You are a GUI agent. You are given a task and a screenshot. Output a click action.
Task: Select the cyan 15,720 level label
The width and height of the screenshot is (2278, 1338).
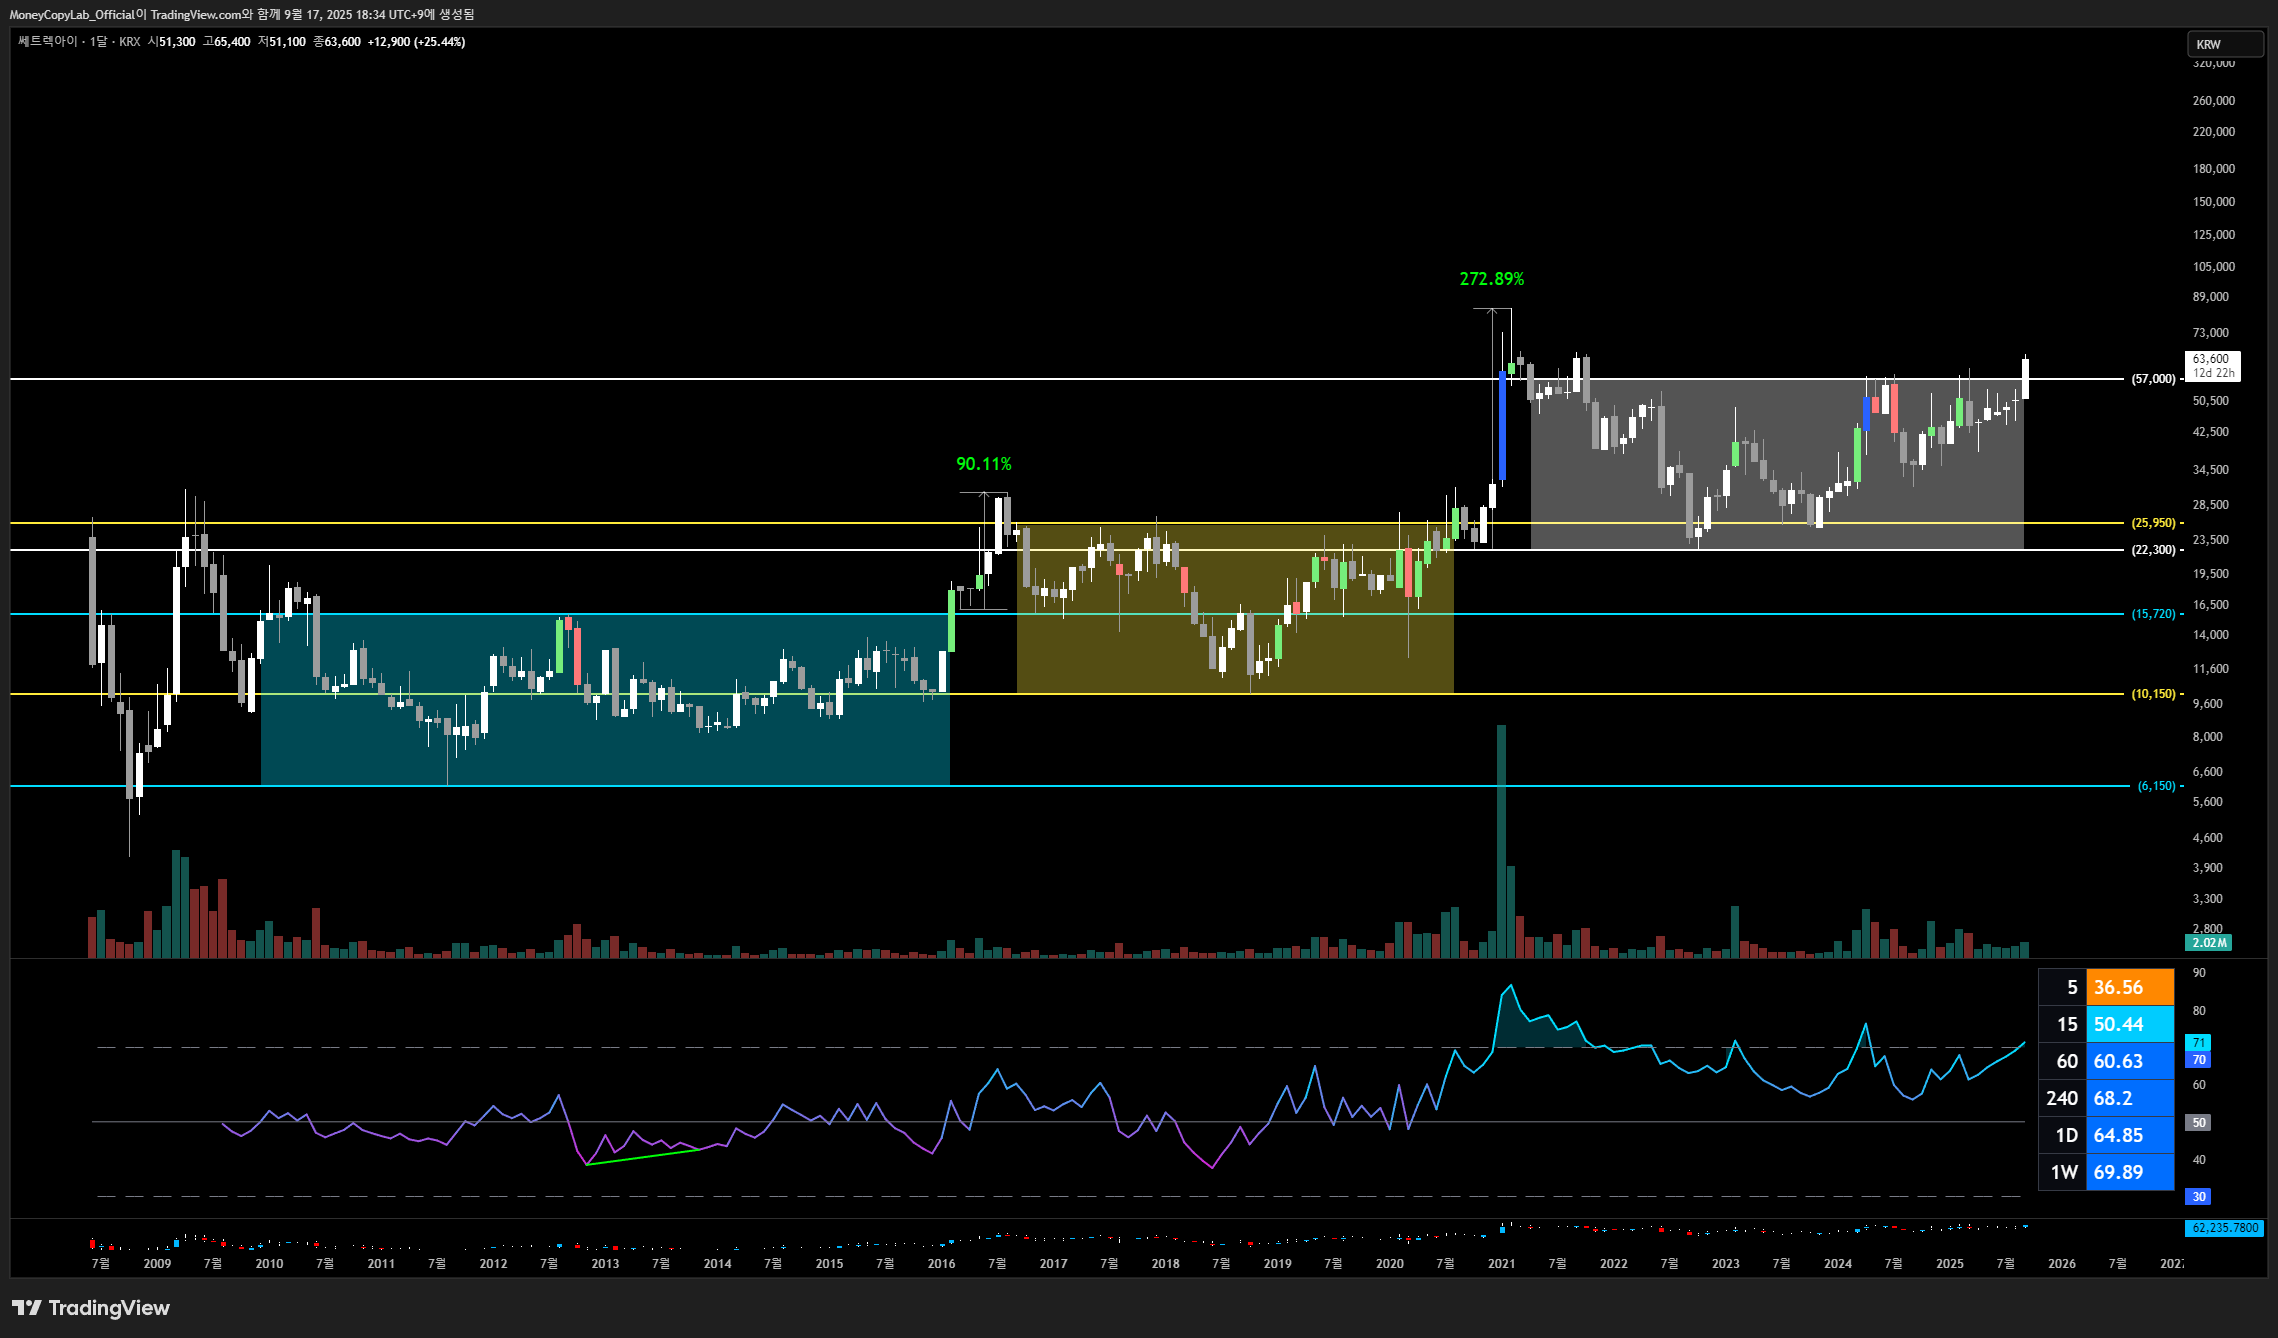coord(2153,614)
